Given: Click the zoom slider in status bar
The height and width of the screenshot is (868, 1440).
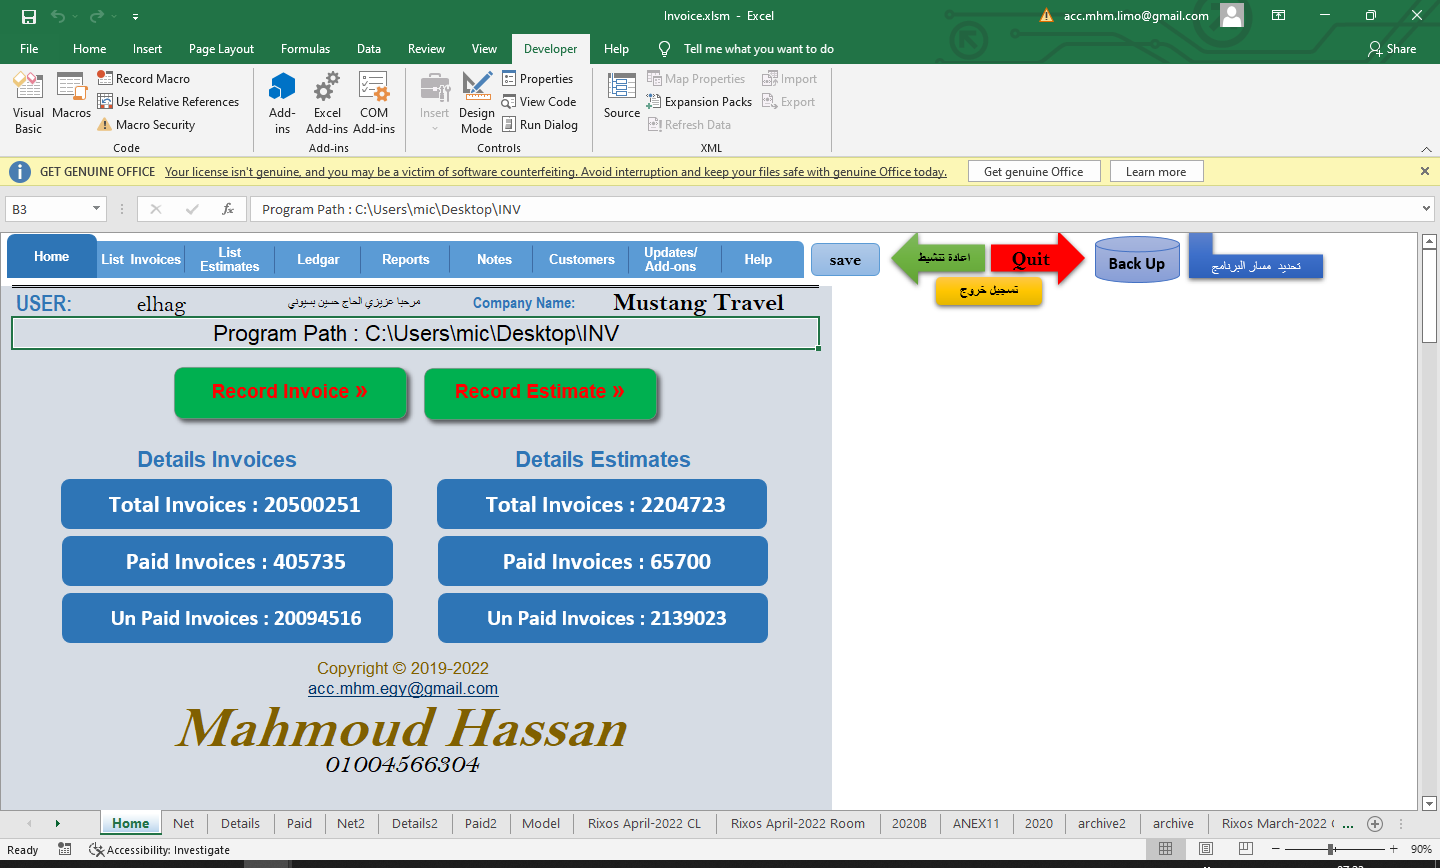Looking at the screenshot, I should pyautogui.click(x=1331, y=849).
